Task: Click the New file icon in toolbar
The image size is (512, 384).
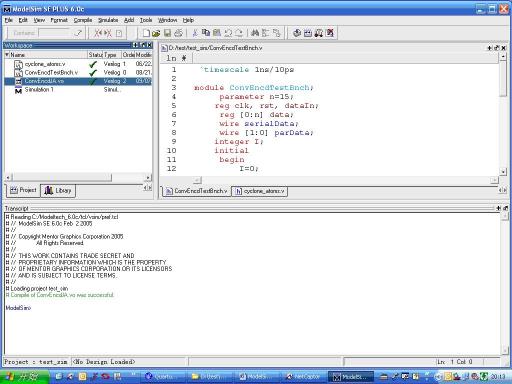Action: point(146,33)
